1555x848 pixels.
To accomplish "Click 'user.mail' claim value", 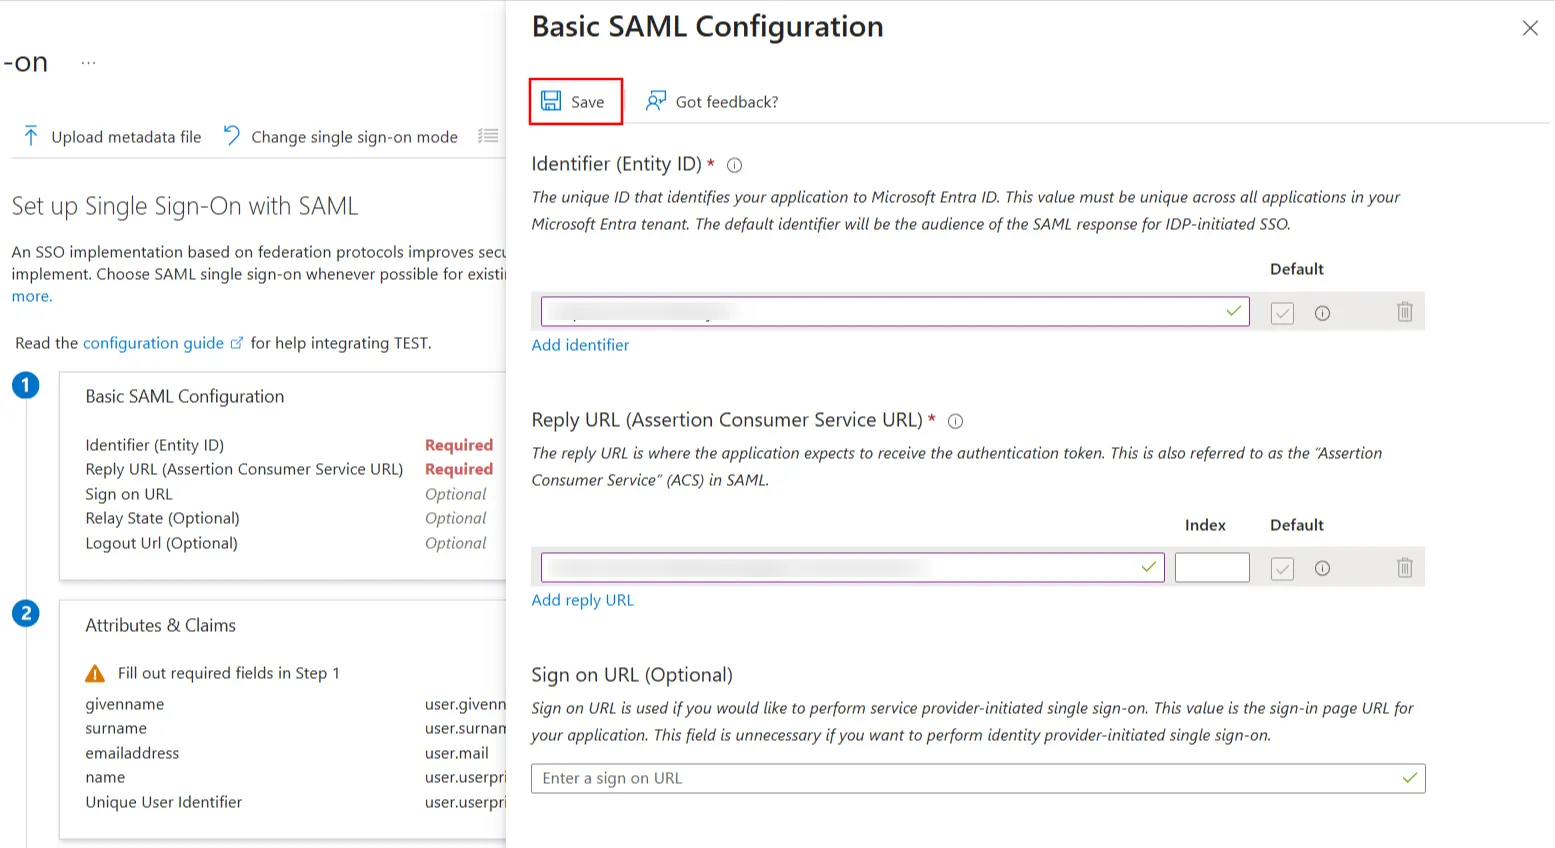I will point(457,753).
